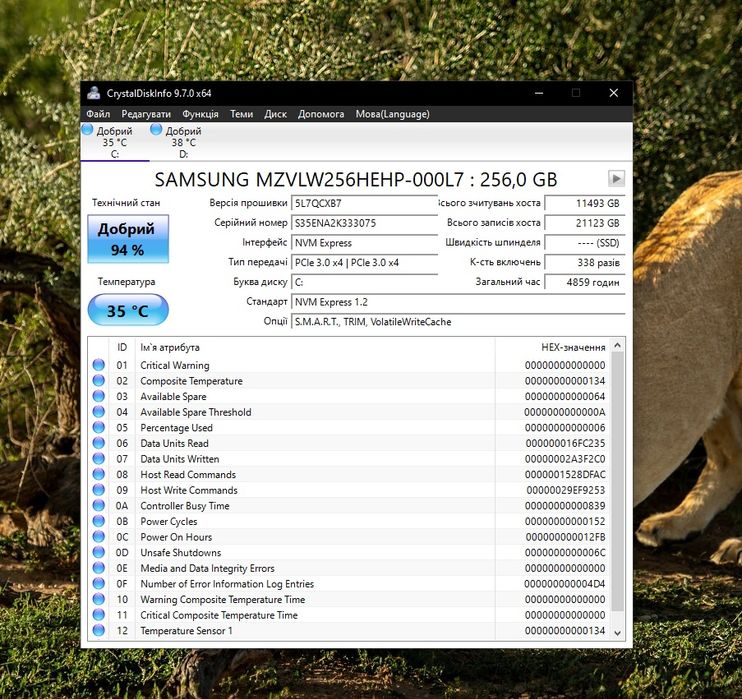The width and height of the screenshot is (742, 699).
Task: Click the drive letter field C:
Action: pos(364,282)
